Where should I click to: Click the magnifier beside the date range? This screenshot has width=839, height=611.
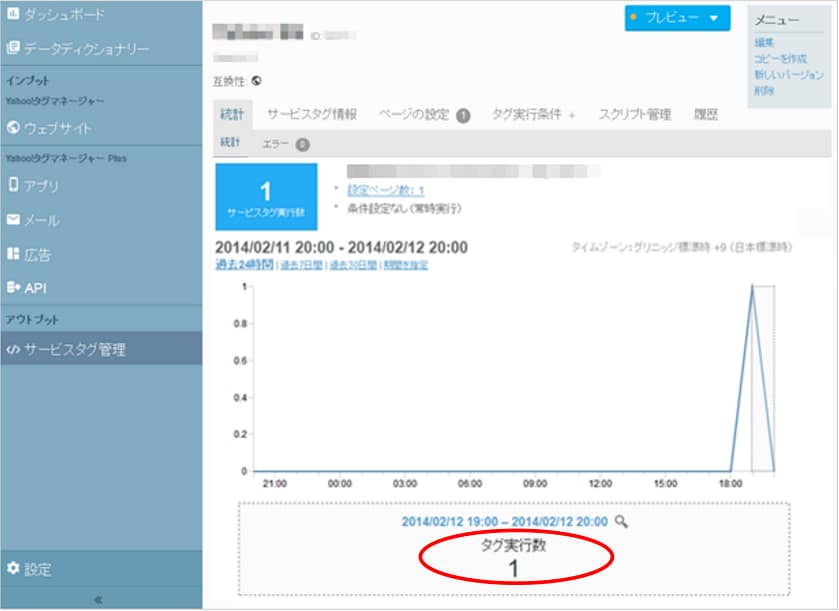[621, 521]
